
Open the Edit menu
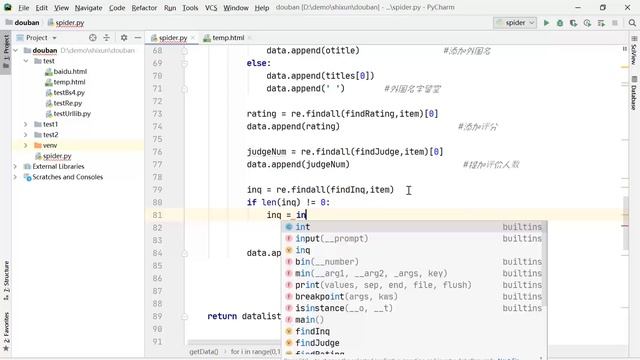click(41, 8)
